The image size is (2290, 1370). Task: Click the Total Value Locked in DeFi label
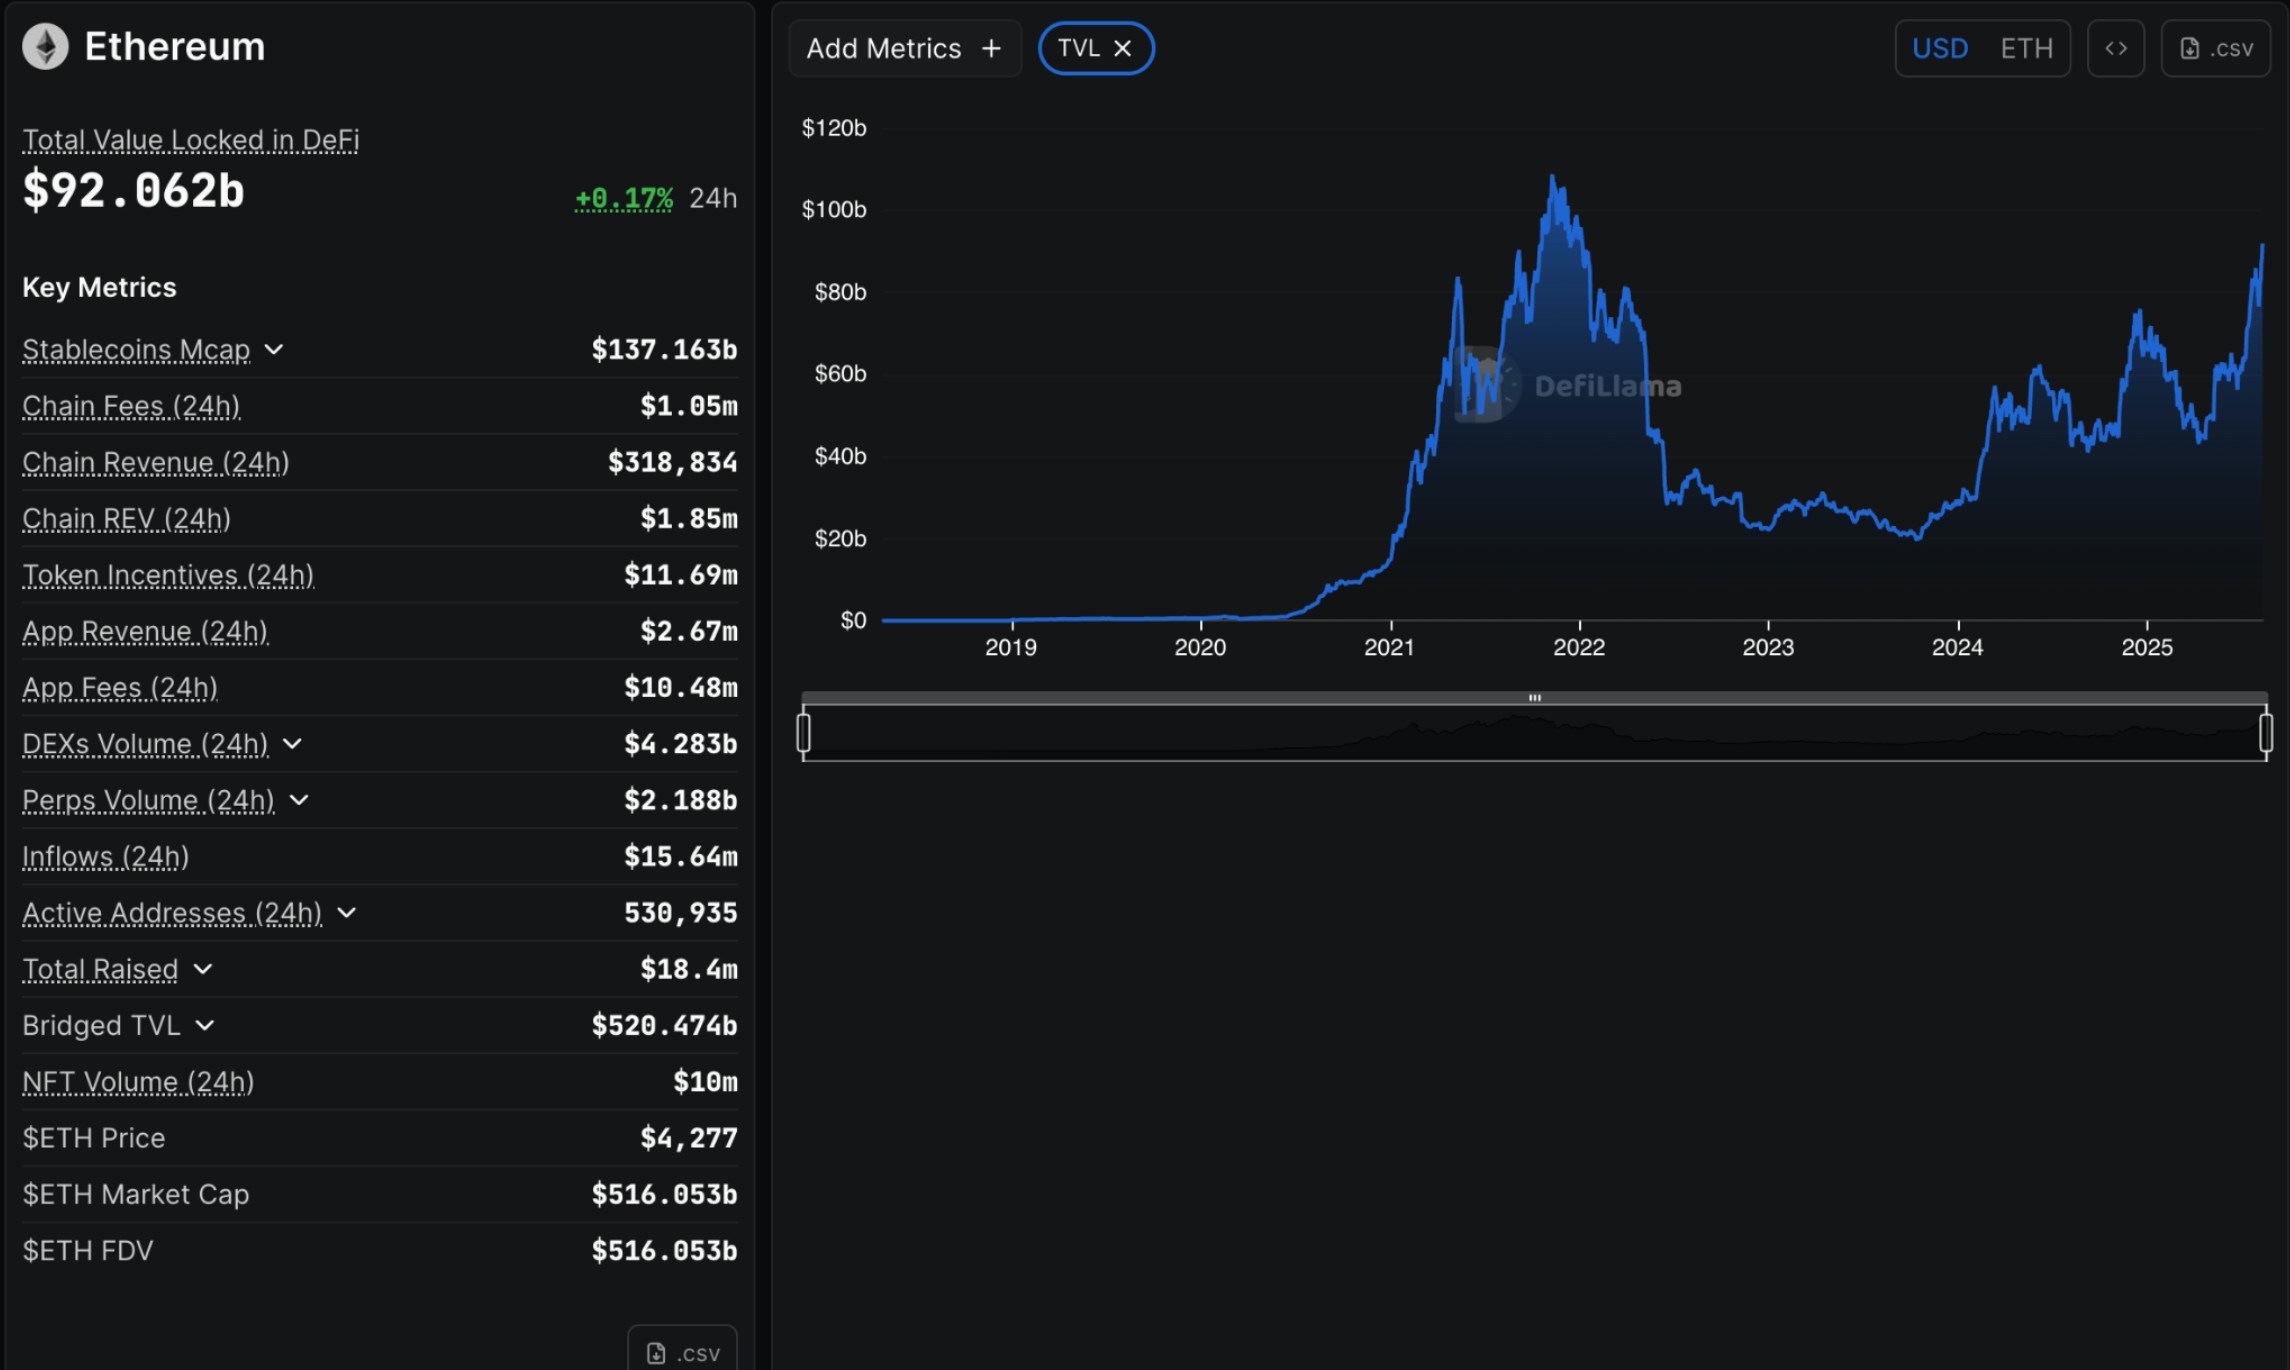point(190,140)
